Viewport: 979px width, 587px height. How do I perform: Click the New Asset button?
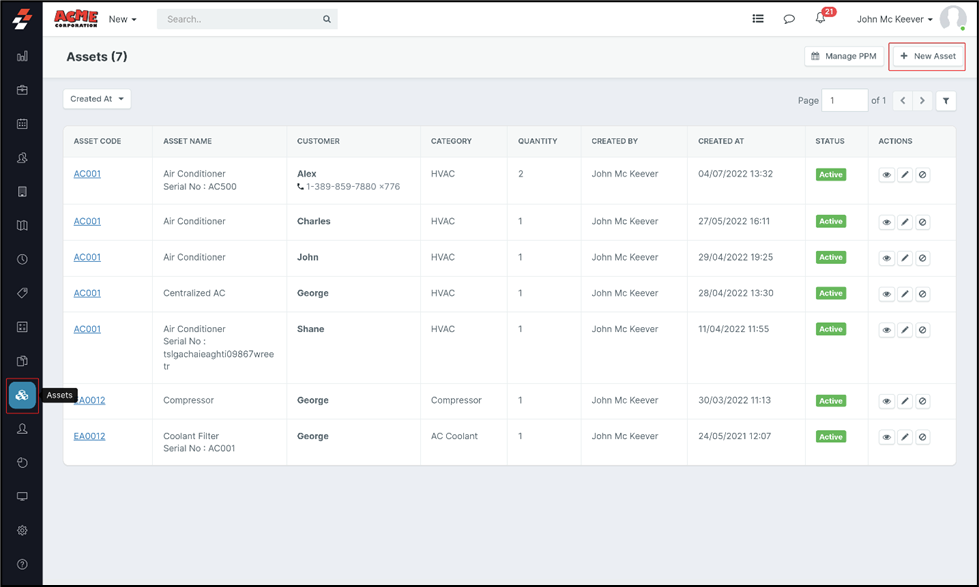927,56
